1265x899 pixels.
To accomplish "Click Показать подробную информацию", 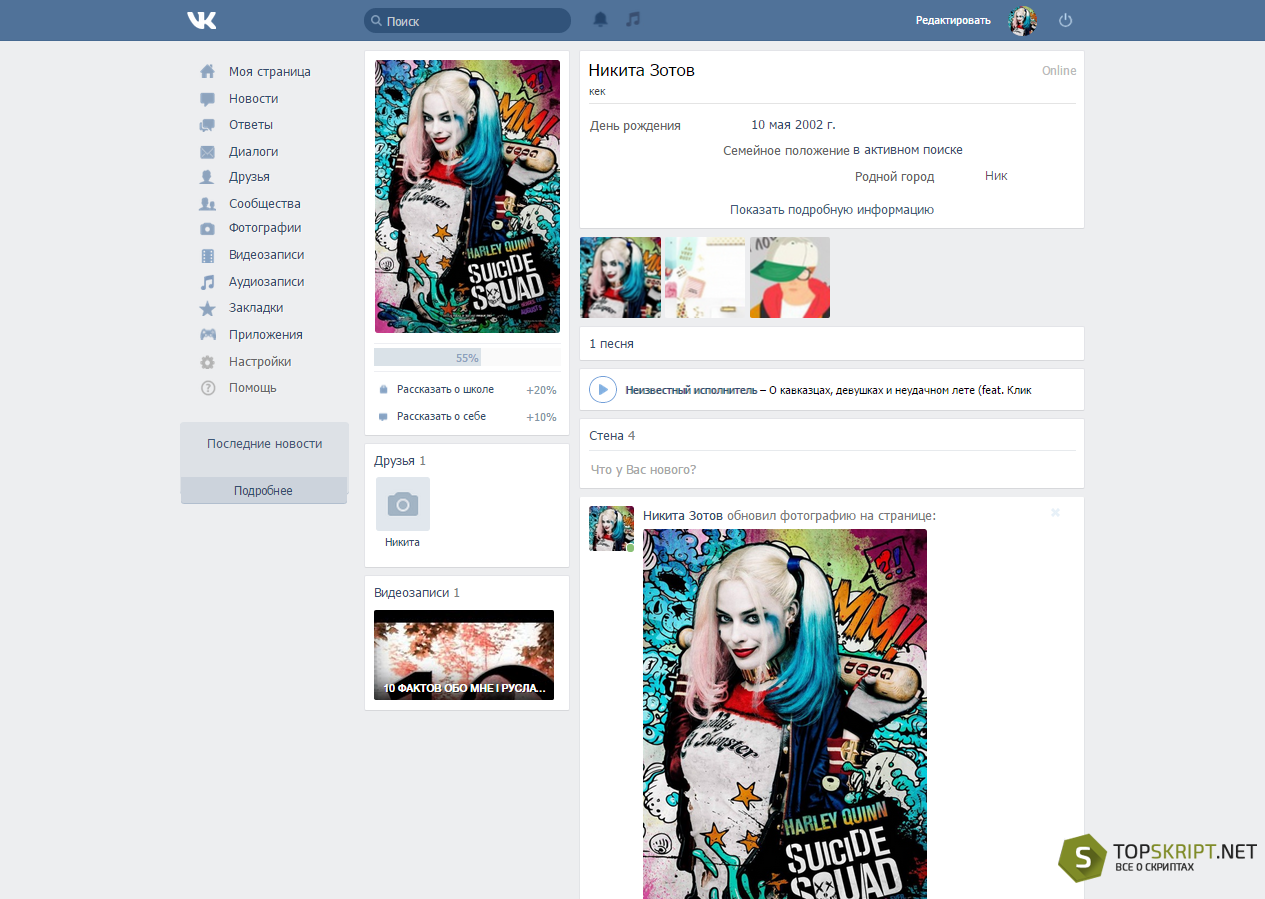I will click(x=832, y=210).
